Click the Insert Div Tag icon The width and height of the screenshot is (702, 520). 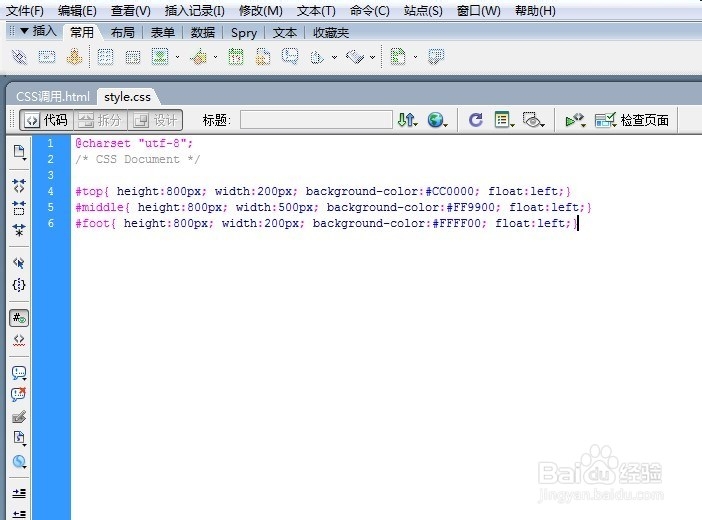(133, 57)
